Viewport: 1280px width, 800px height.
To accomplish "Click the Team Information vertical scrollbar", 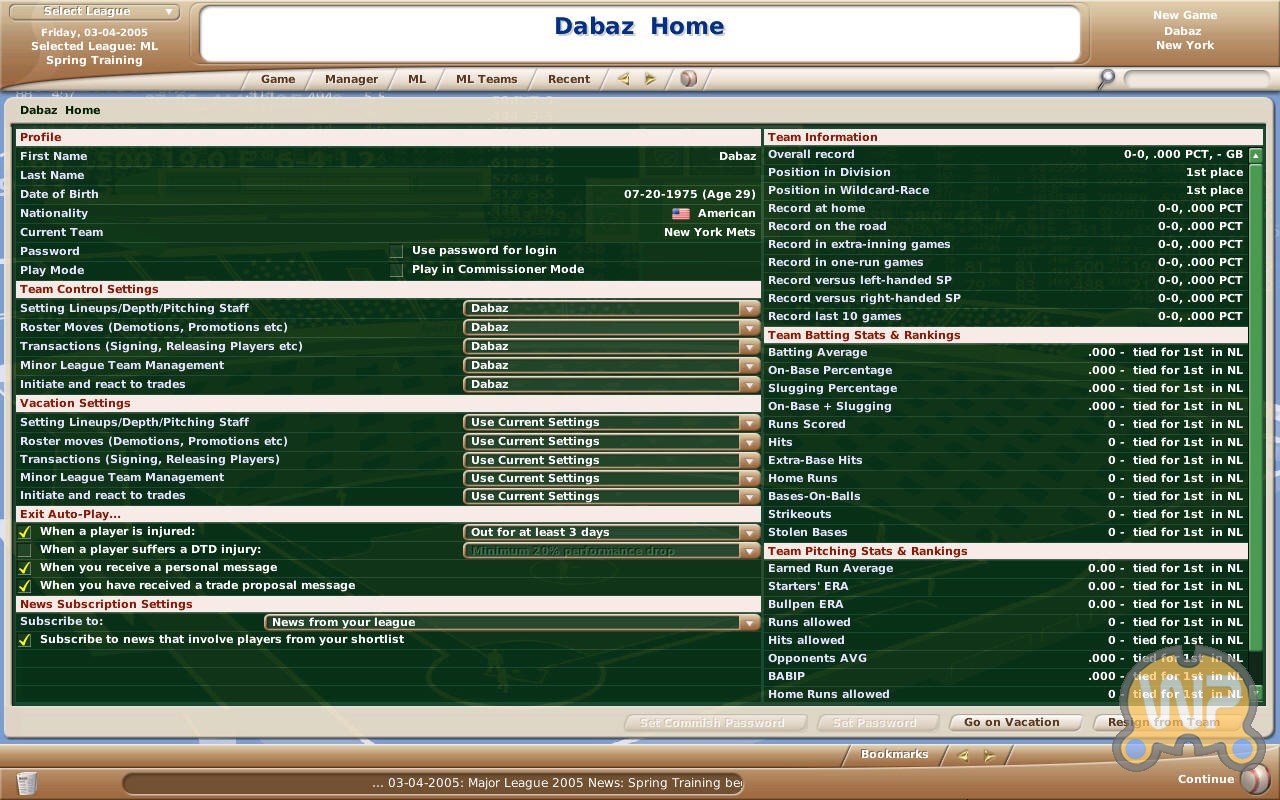I will (1256, 420).
